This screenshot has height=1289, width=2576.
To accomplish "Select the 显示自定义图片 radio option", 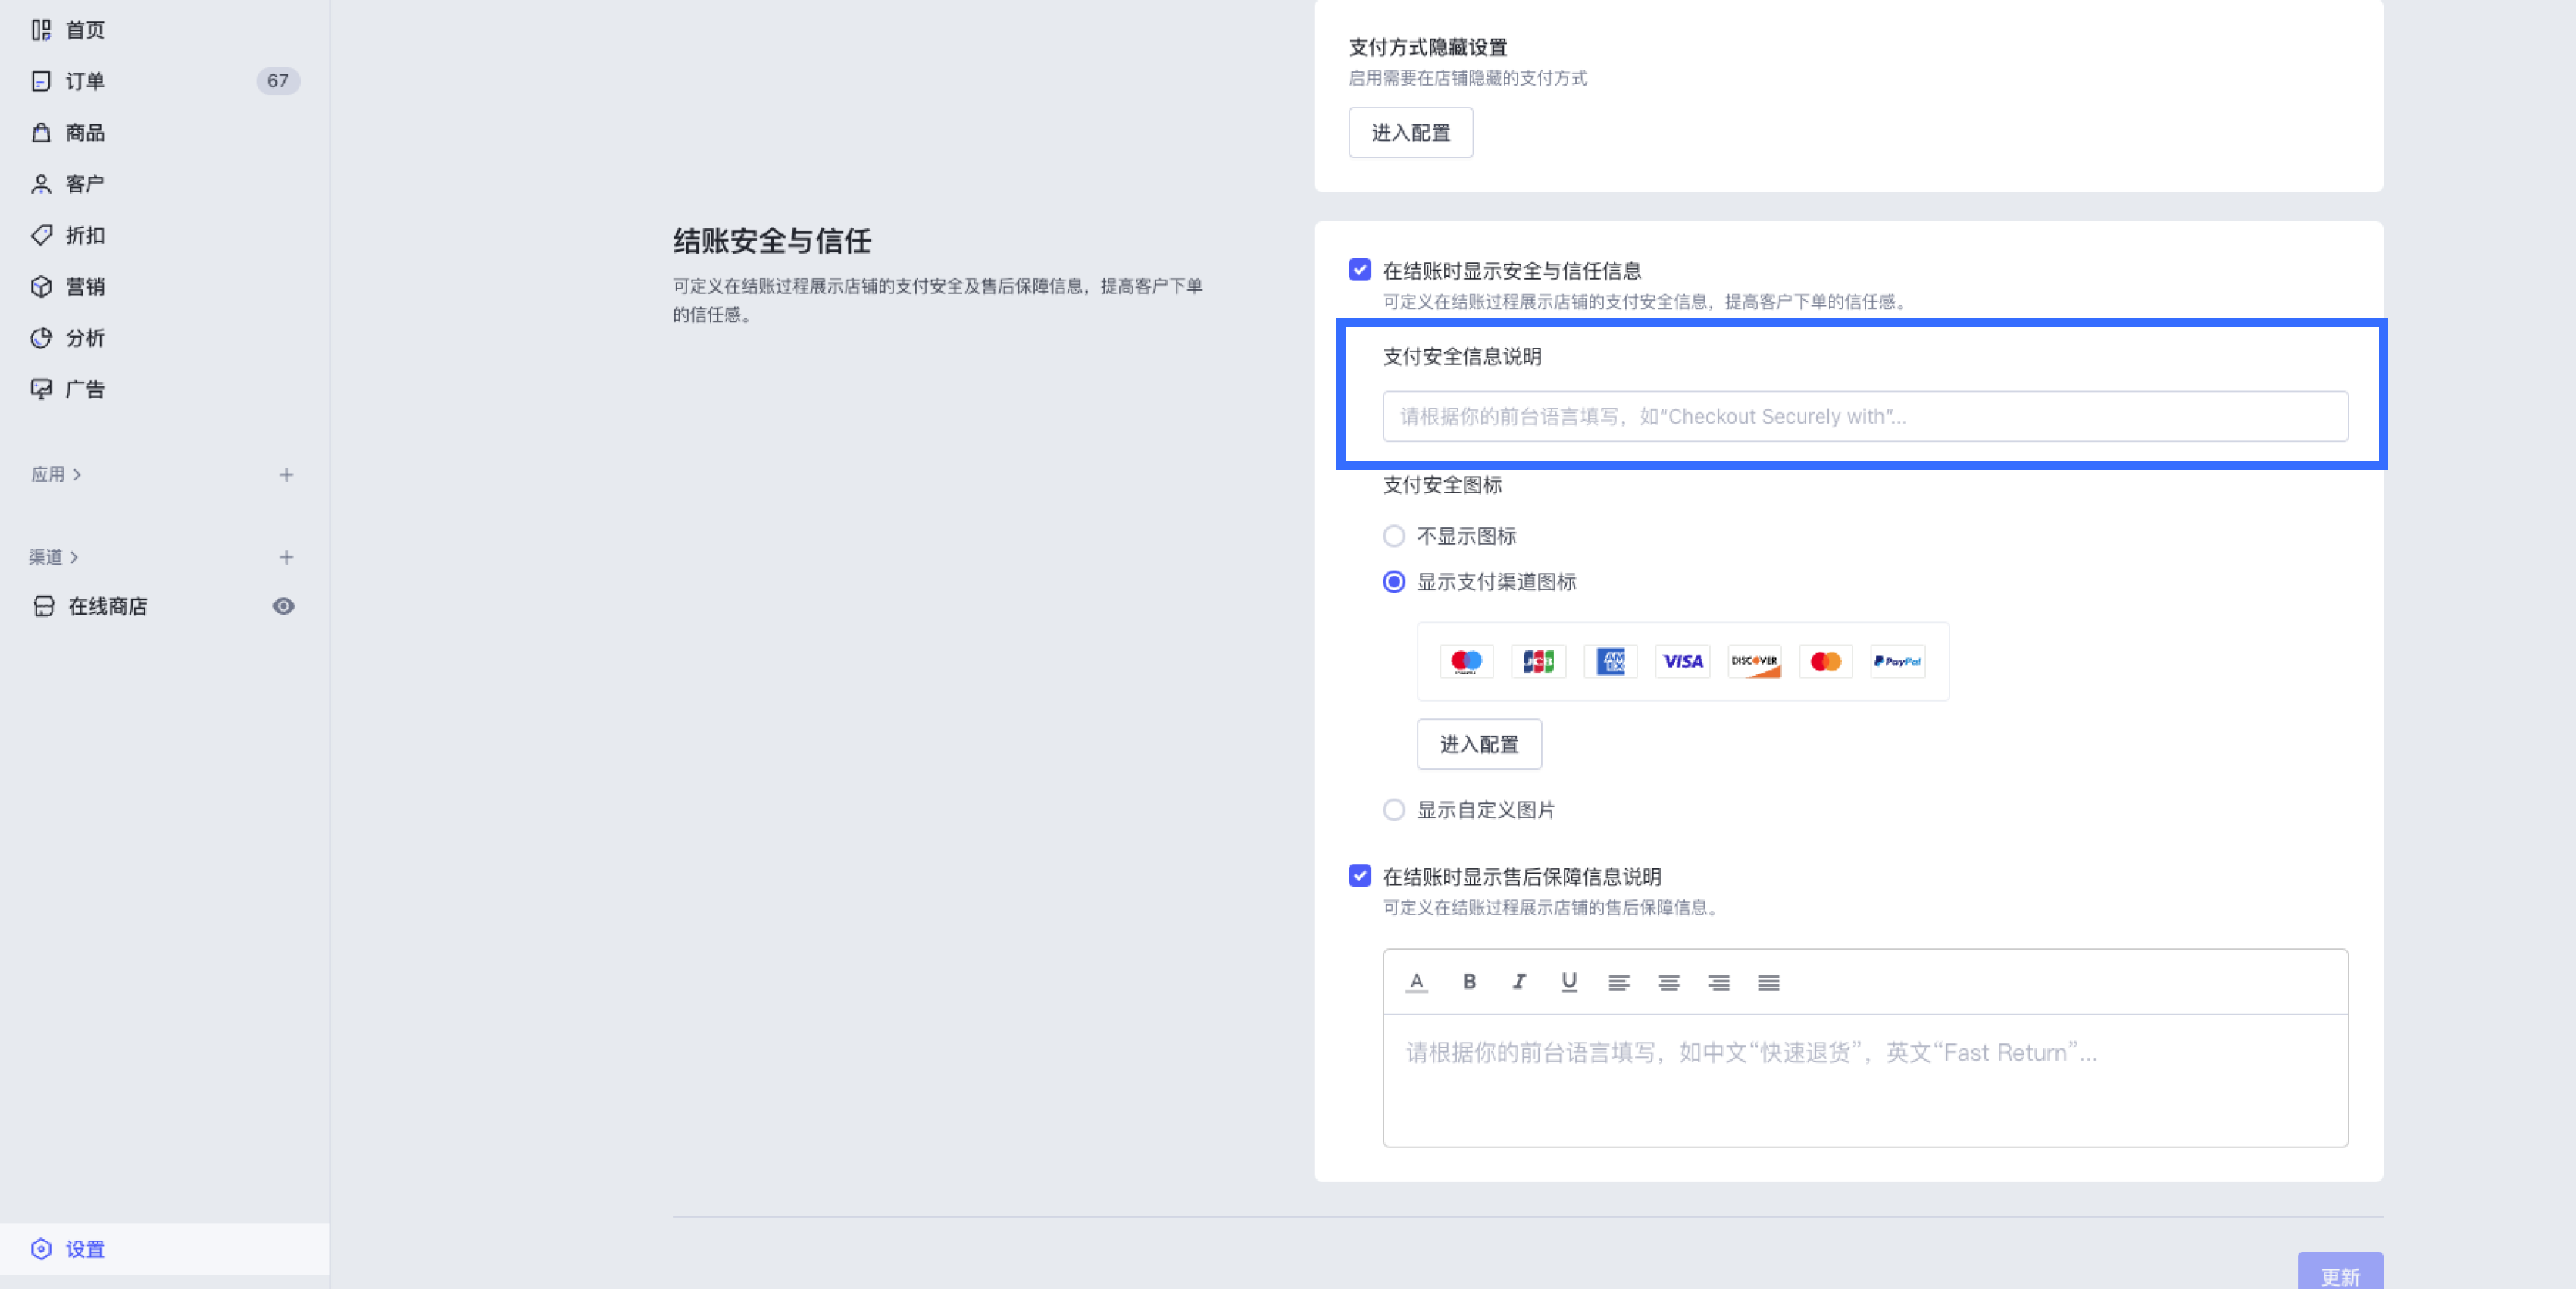I will [x=1393, y=810].
